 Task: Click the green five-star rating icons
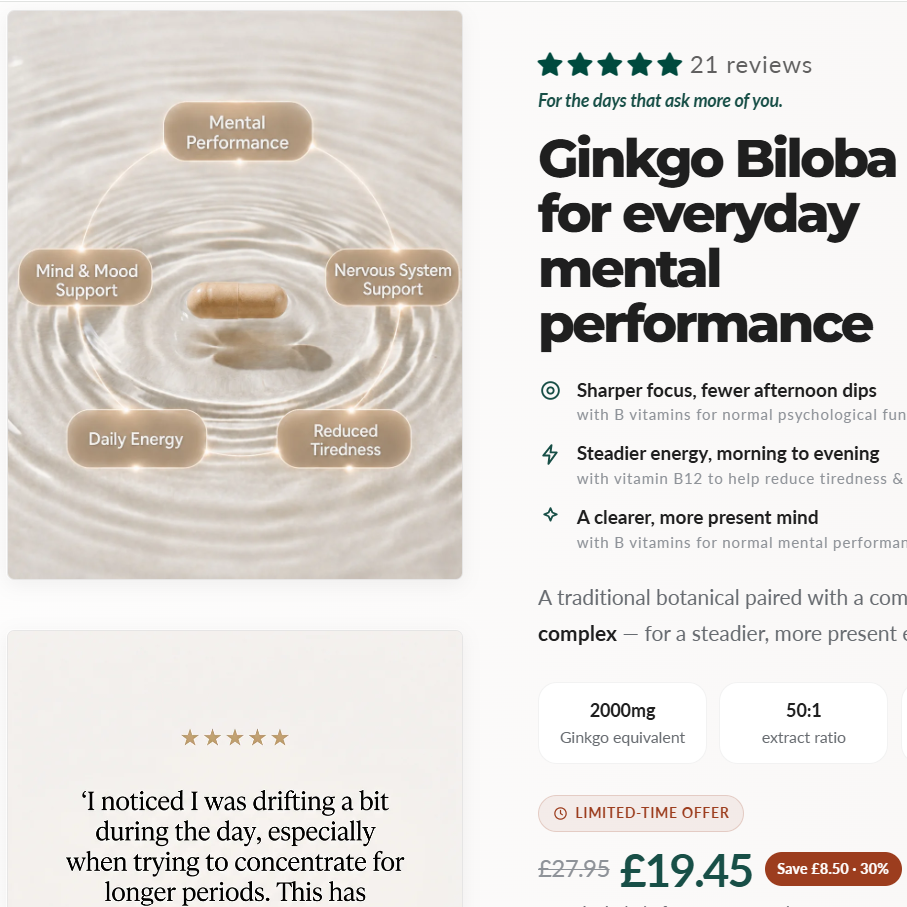(x=610, y=65)
